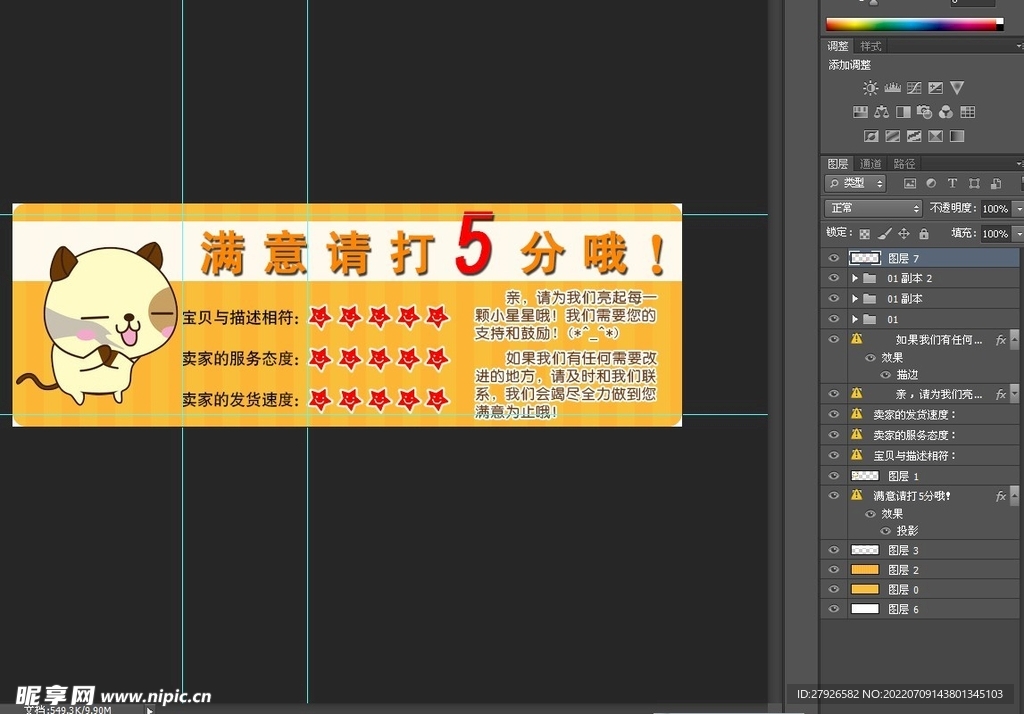The width and height of the screenshot is (1024, 714).
Task: Lock layer position with move icon
Action: [904, 233]
